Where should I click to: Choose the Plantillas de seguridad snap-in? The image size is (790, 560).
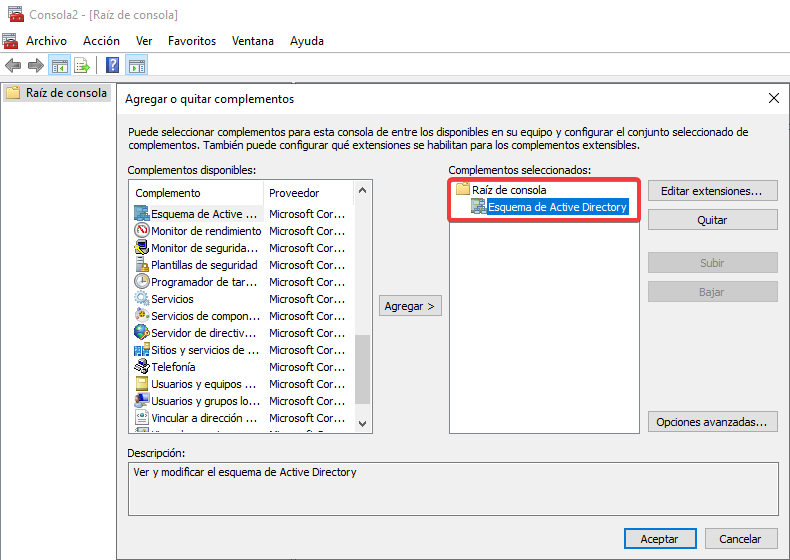[203, 265]
